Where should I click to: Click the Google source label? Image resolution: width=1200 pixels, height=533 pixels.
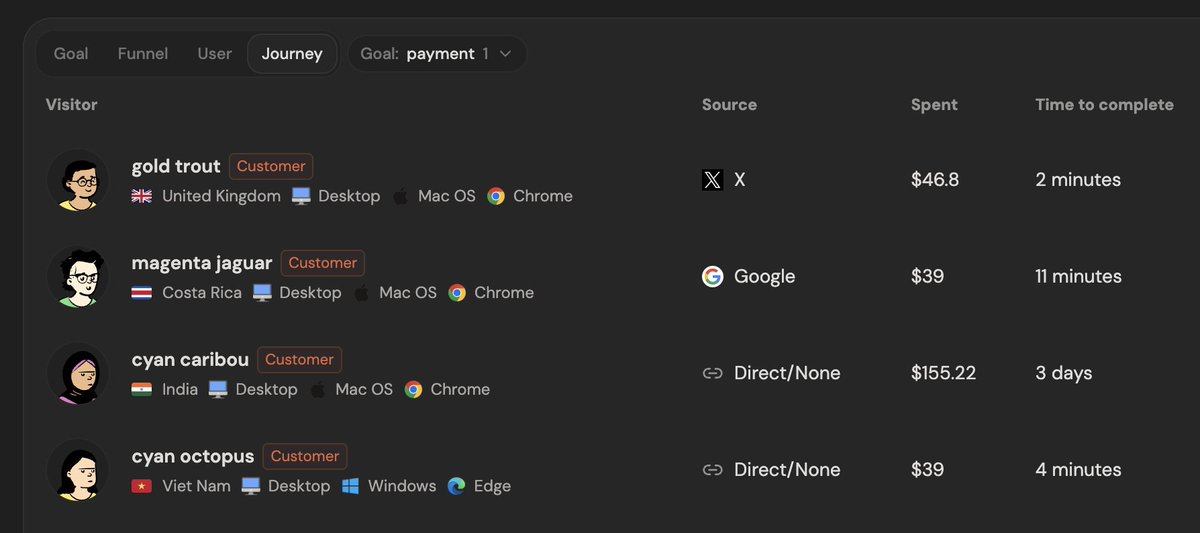tap(764, 276)
